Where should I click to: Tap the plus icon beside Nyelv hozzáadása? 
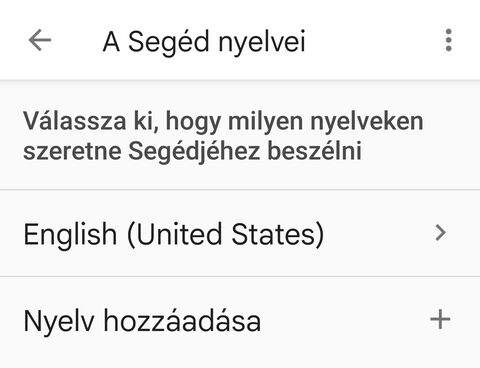point(440,319)
